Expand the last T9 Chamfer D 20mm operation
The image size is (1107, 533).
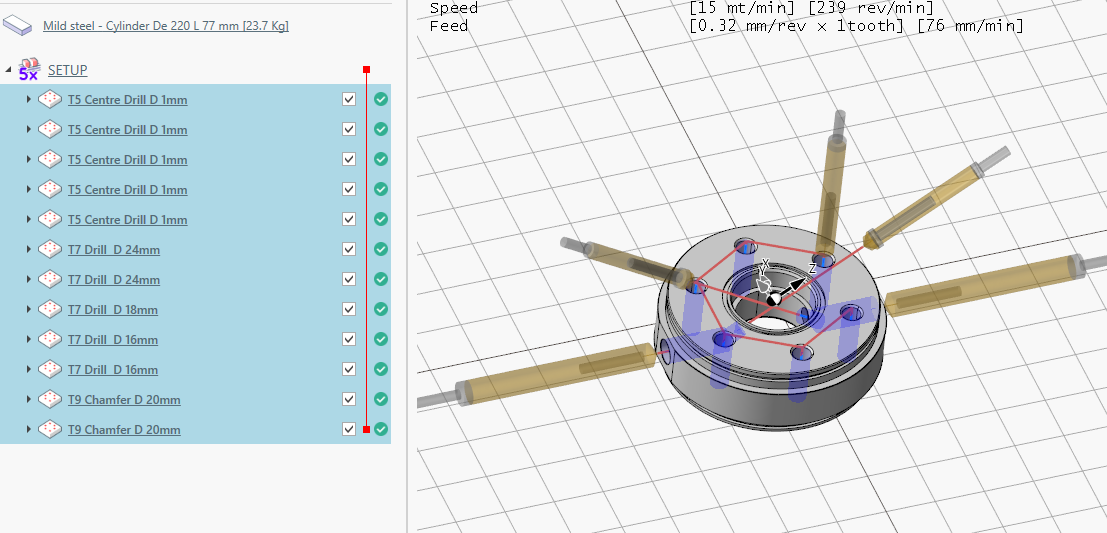point(29,430)
